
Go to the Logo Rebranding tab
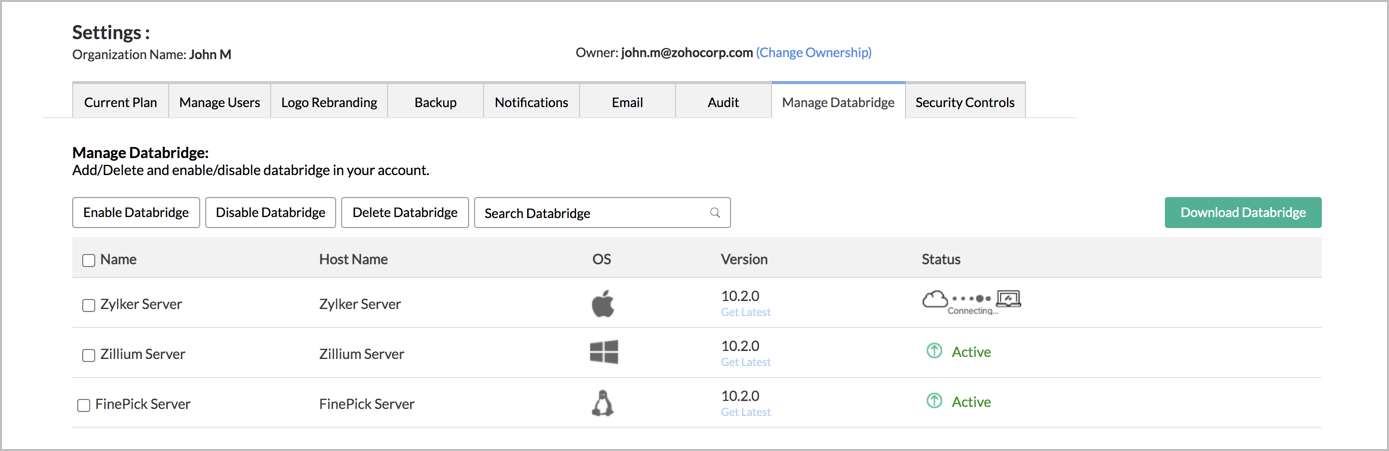tap(329, 102)
